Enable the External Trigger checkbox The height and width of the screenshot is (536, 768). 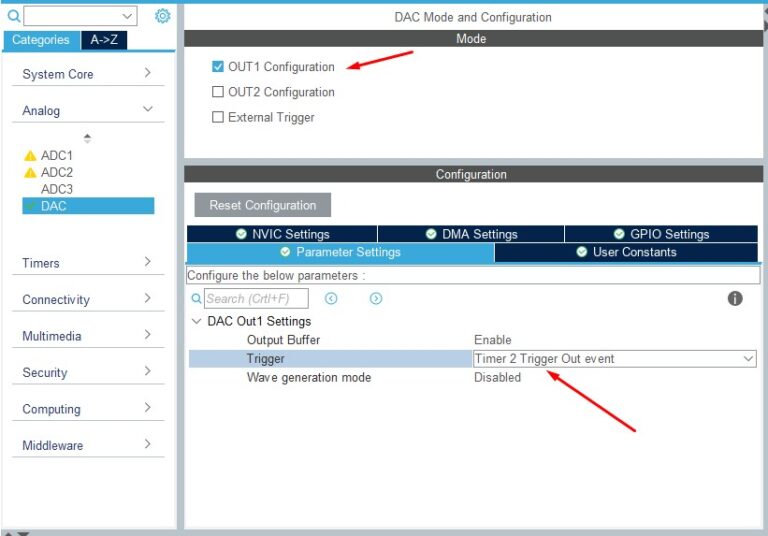click(x=218, y=117)
